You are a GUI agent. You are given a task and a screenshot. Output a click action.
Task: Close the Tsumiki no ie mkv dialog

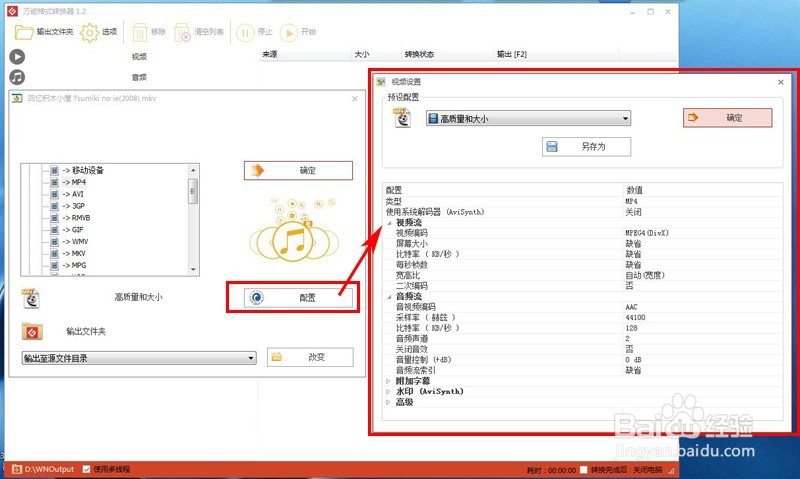pos(355,98)
